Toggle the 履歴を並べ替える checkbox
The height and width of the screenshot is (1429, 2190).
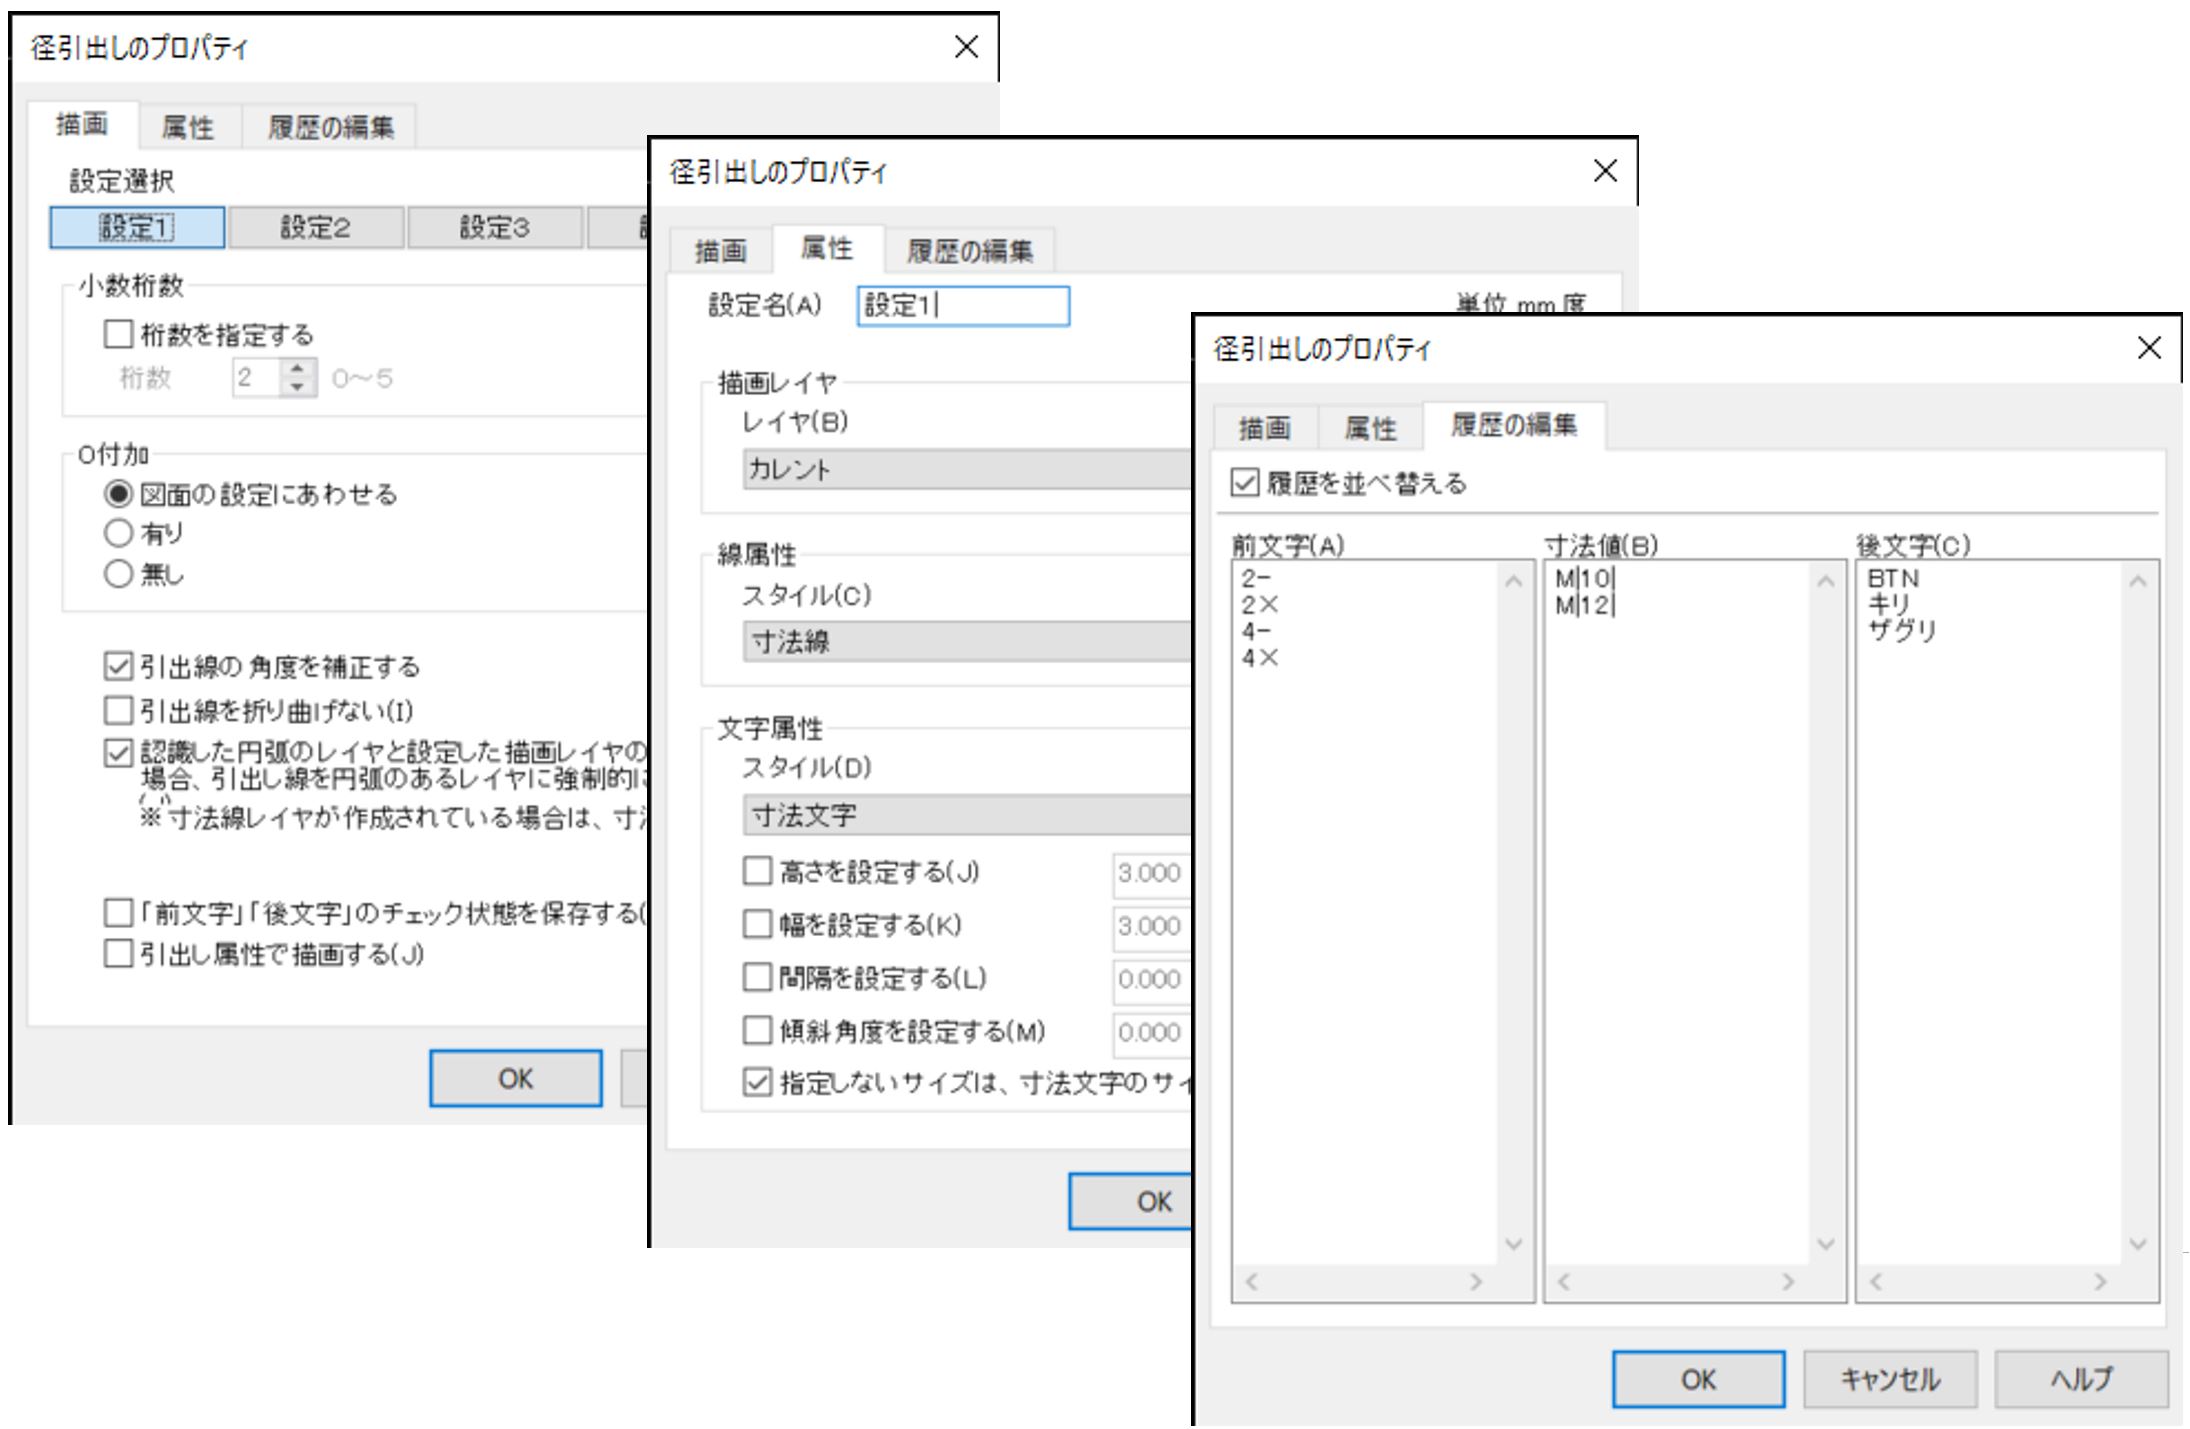[1244, 483]
